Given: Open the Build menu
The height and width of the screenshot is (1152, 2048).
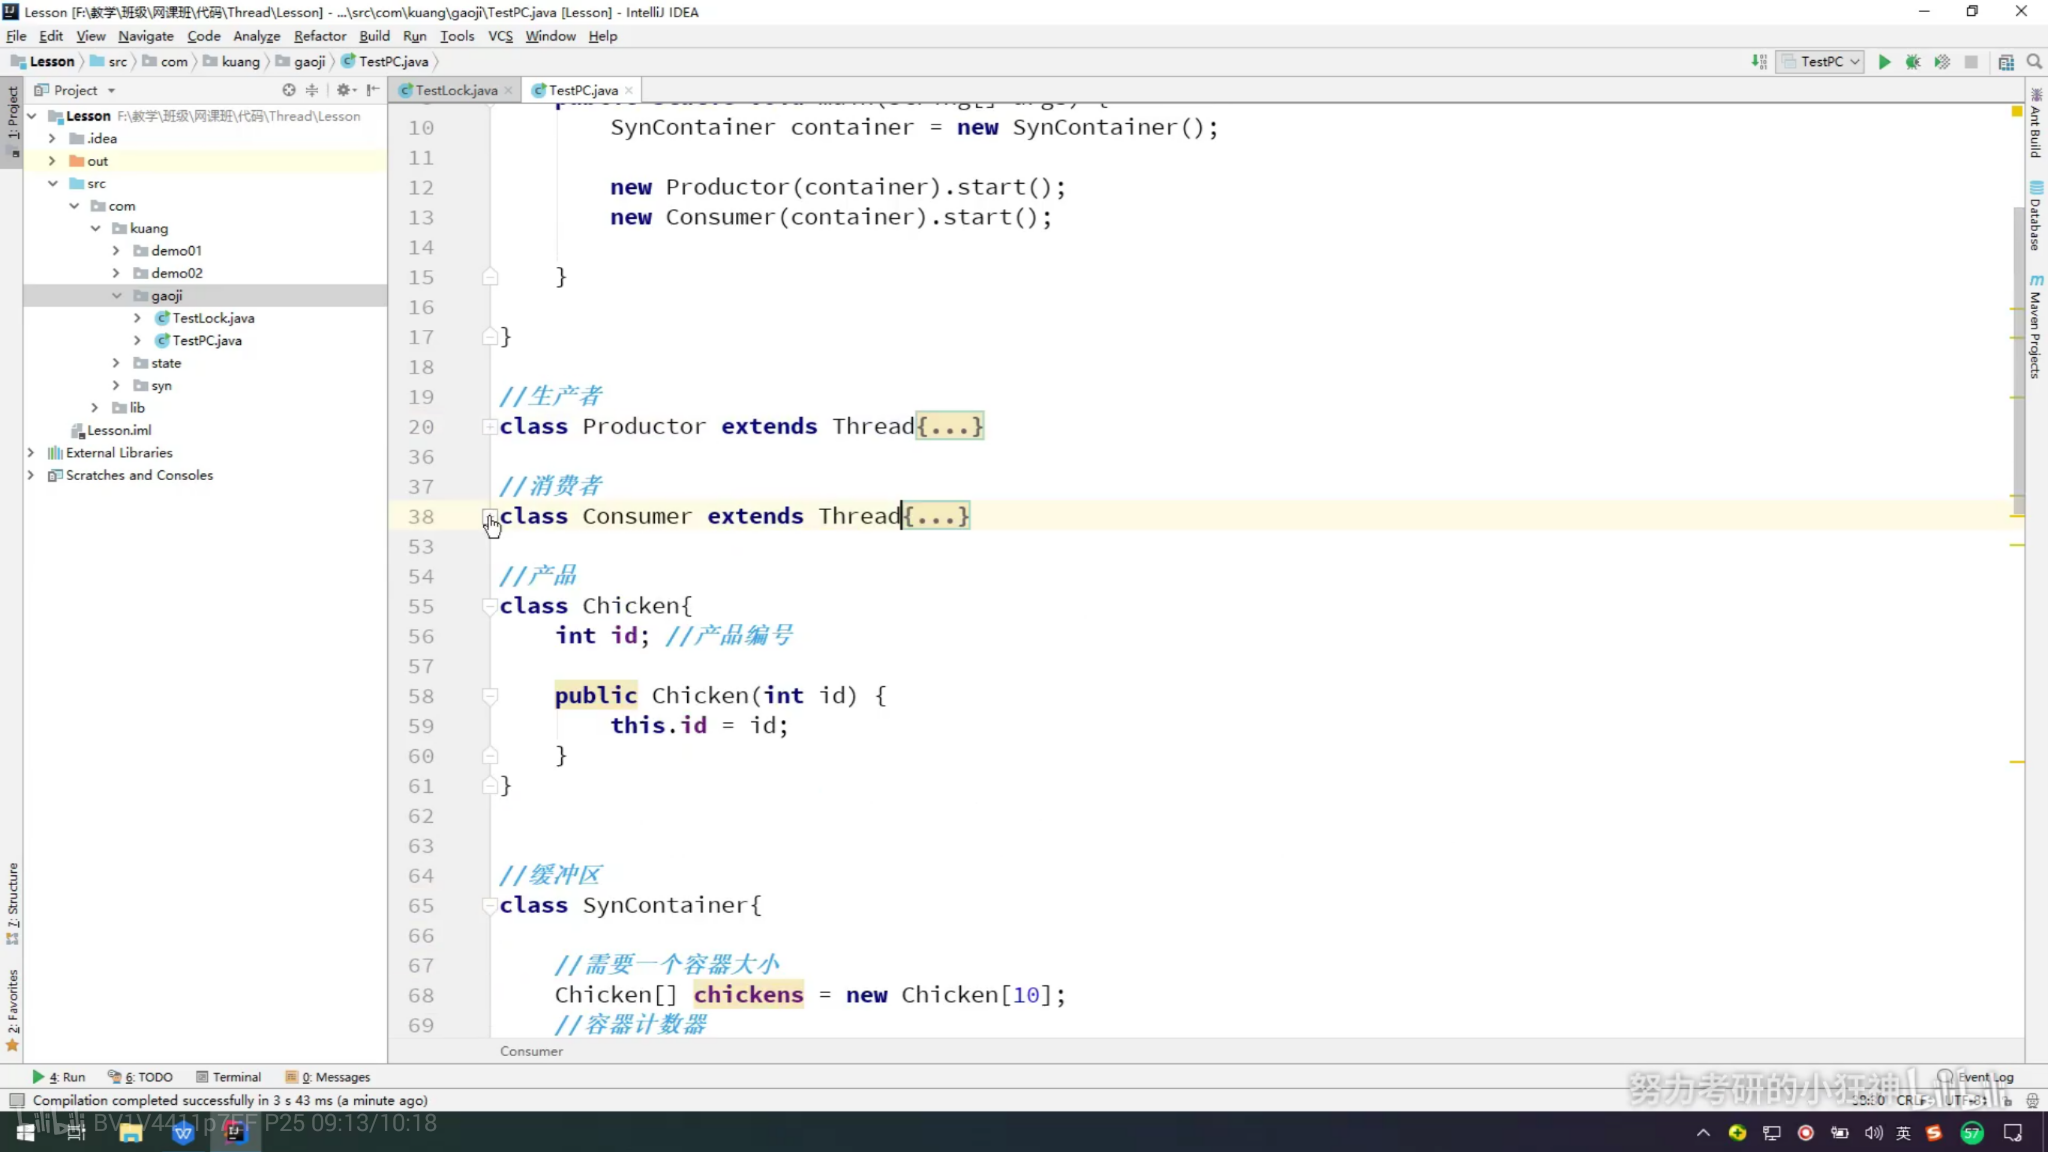Looking at the screenshot, I should click(x=374, y=36).
